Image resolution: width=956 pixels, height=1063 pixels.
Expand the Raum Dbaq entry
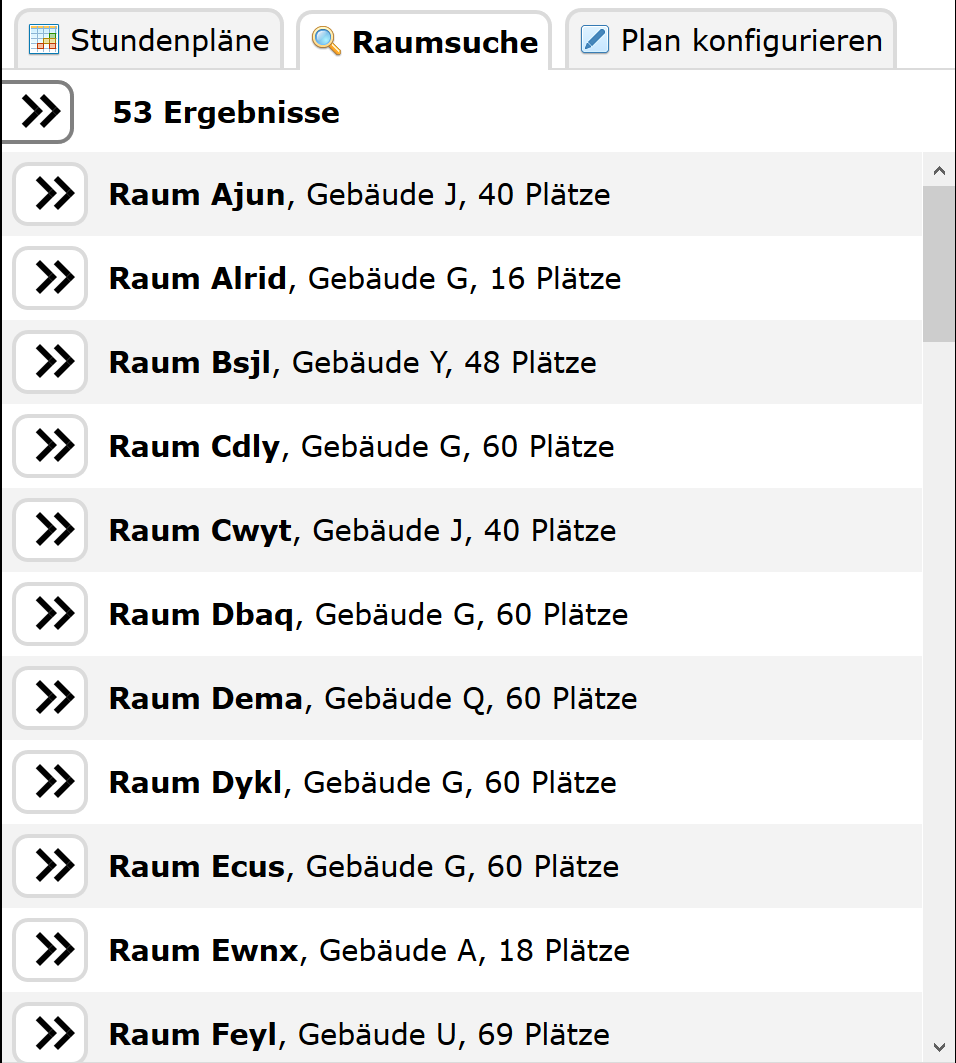49,614
